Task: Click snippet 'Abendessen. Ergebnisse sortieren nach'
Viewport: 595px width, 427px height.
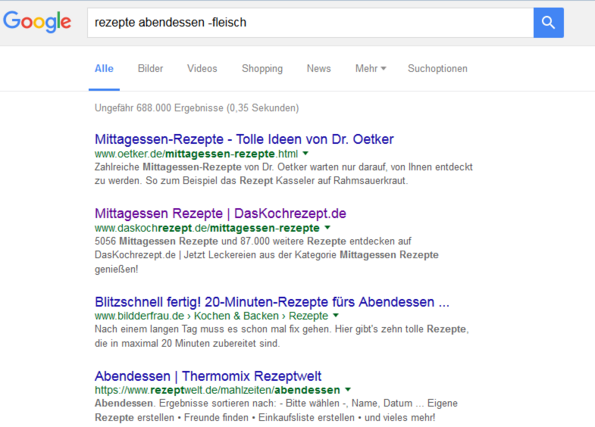Action: (x=276, y=410)
